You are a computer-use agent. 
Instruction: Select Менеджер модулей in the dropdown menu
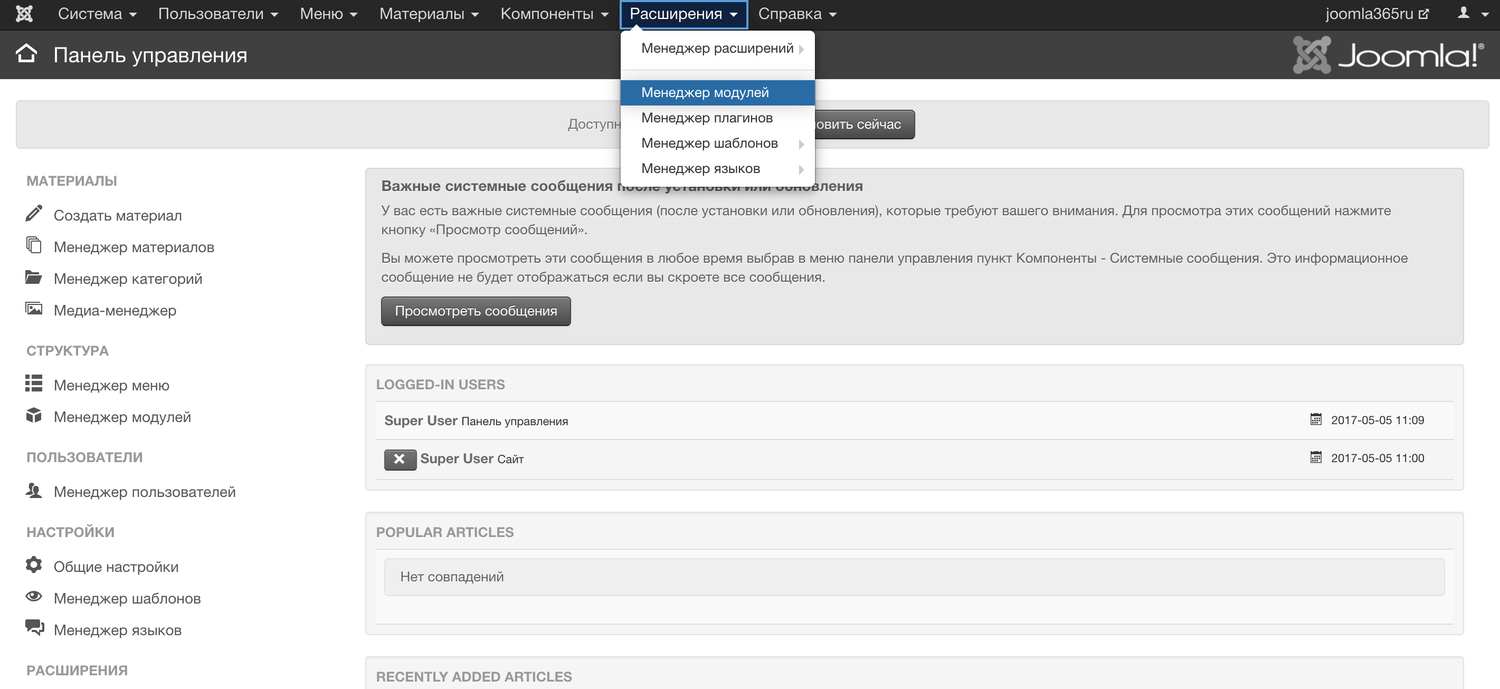pos(705,92)
